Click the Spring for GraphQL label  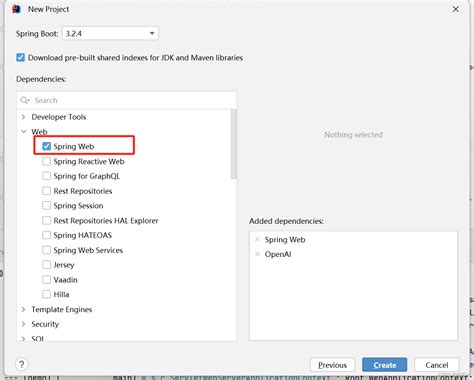pyautogui.click(x=86, y=176)
